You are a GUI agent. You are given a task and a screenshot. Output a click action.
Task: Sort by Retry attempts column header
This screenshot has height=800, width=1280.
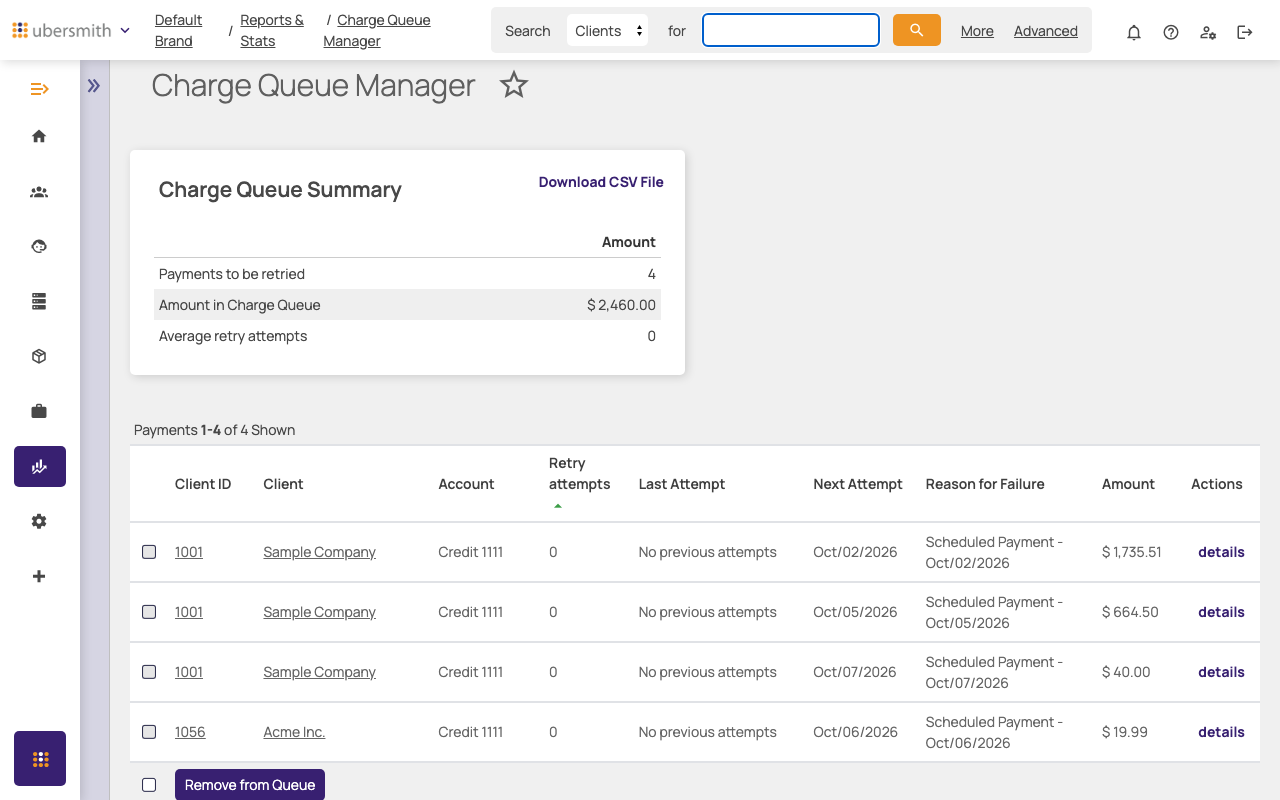pyautogui.click(x=579, y=474)
